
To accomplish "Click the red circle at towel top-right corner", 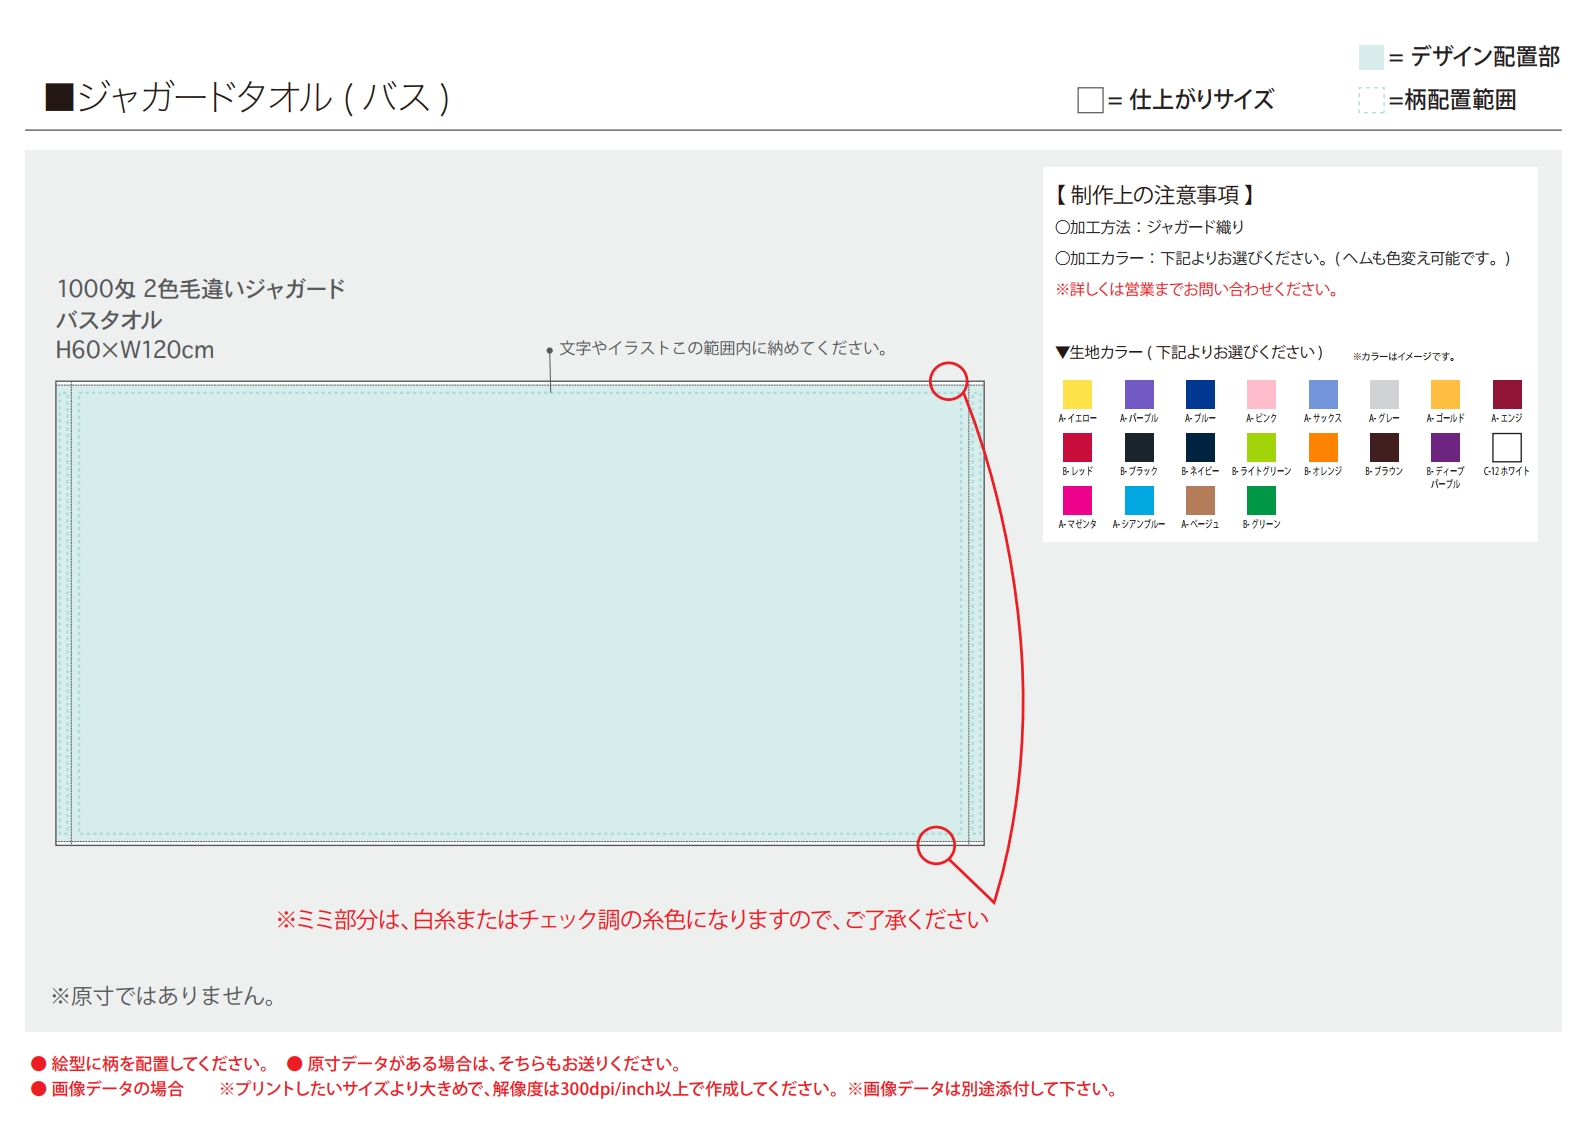I will [x=948, y=381].
